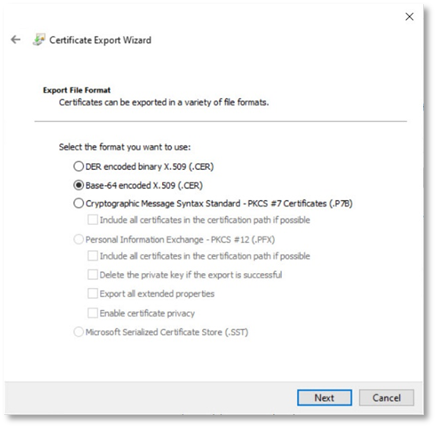The height and width of the screenshot is (427, 436).
Task: Click the Export File Format heading
Action: 77,90
